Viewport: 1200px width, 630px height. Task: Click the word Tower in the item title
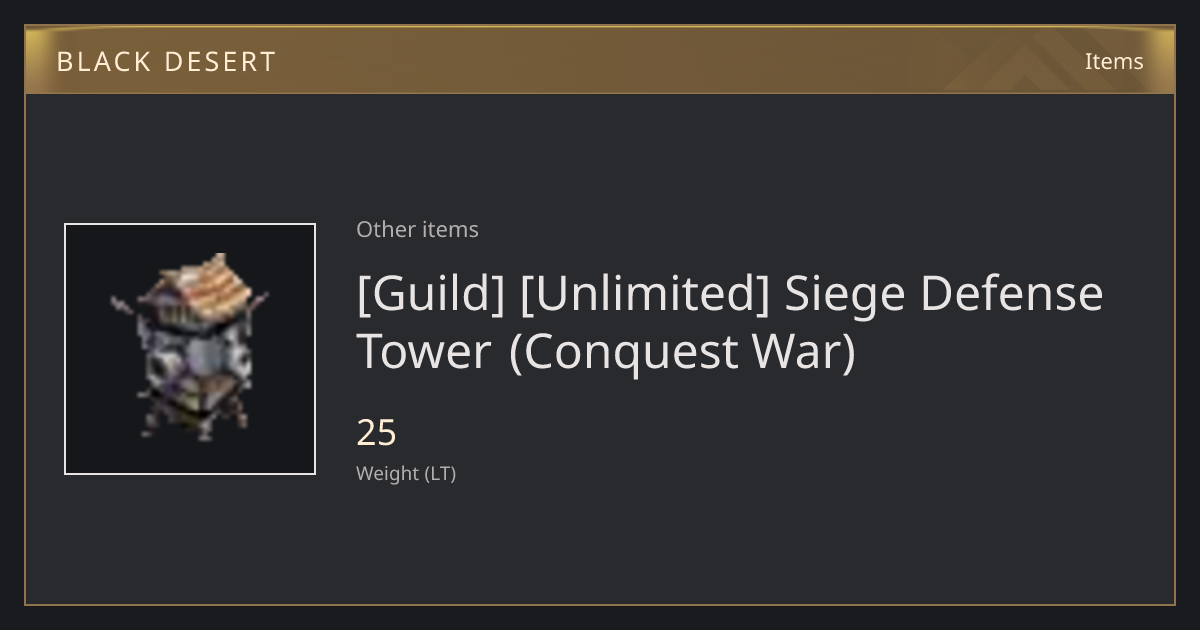tap(424, 352)
